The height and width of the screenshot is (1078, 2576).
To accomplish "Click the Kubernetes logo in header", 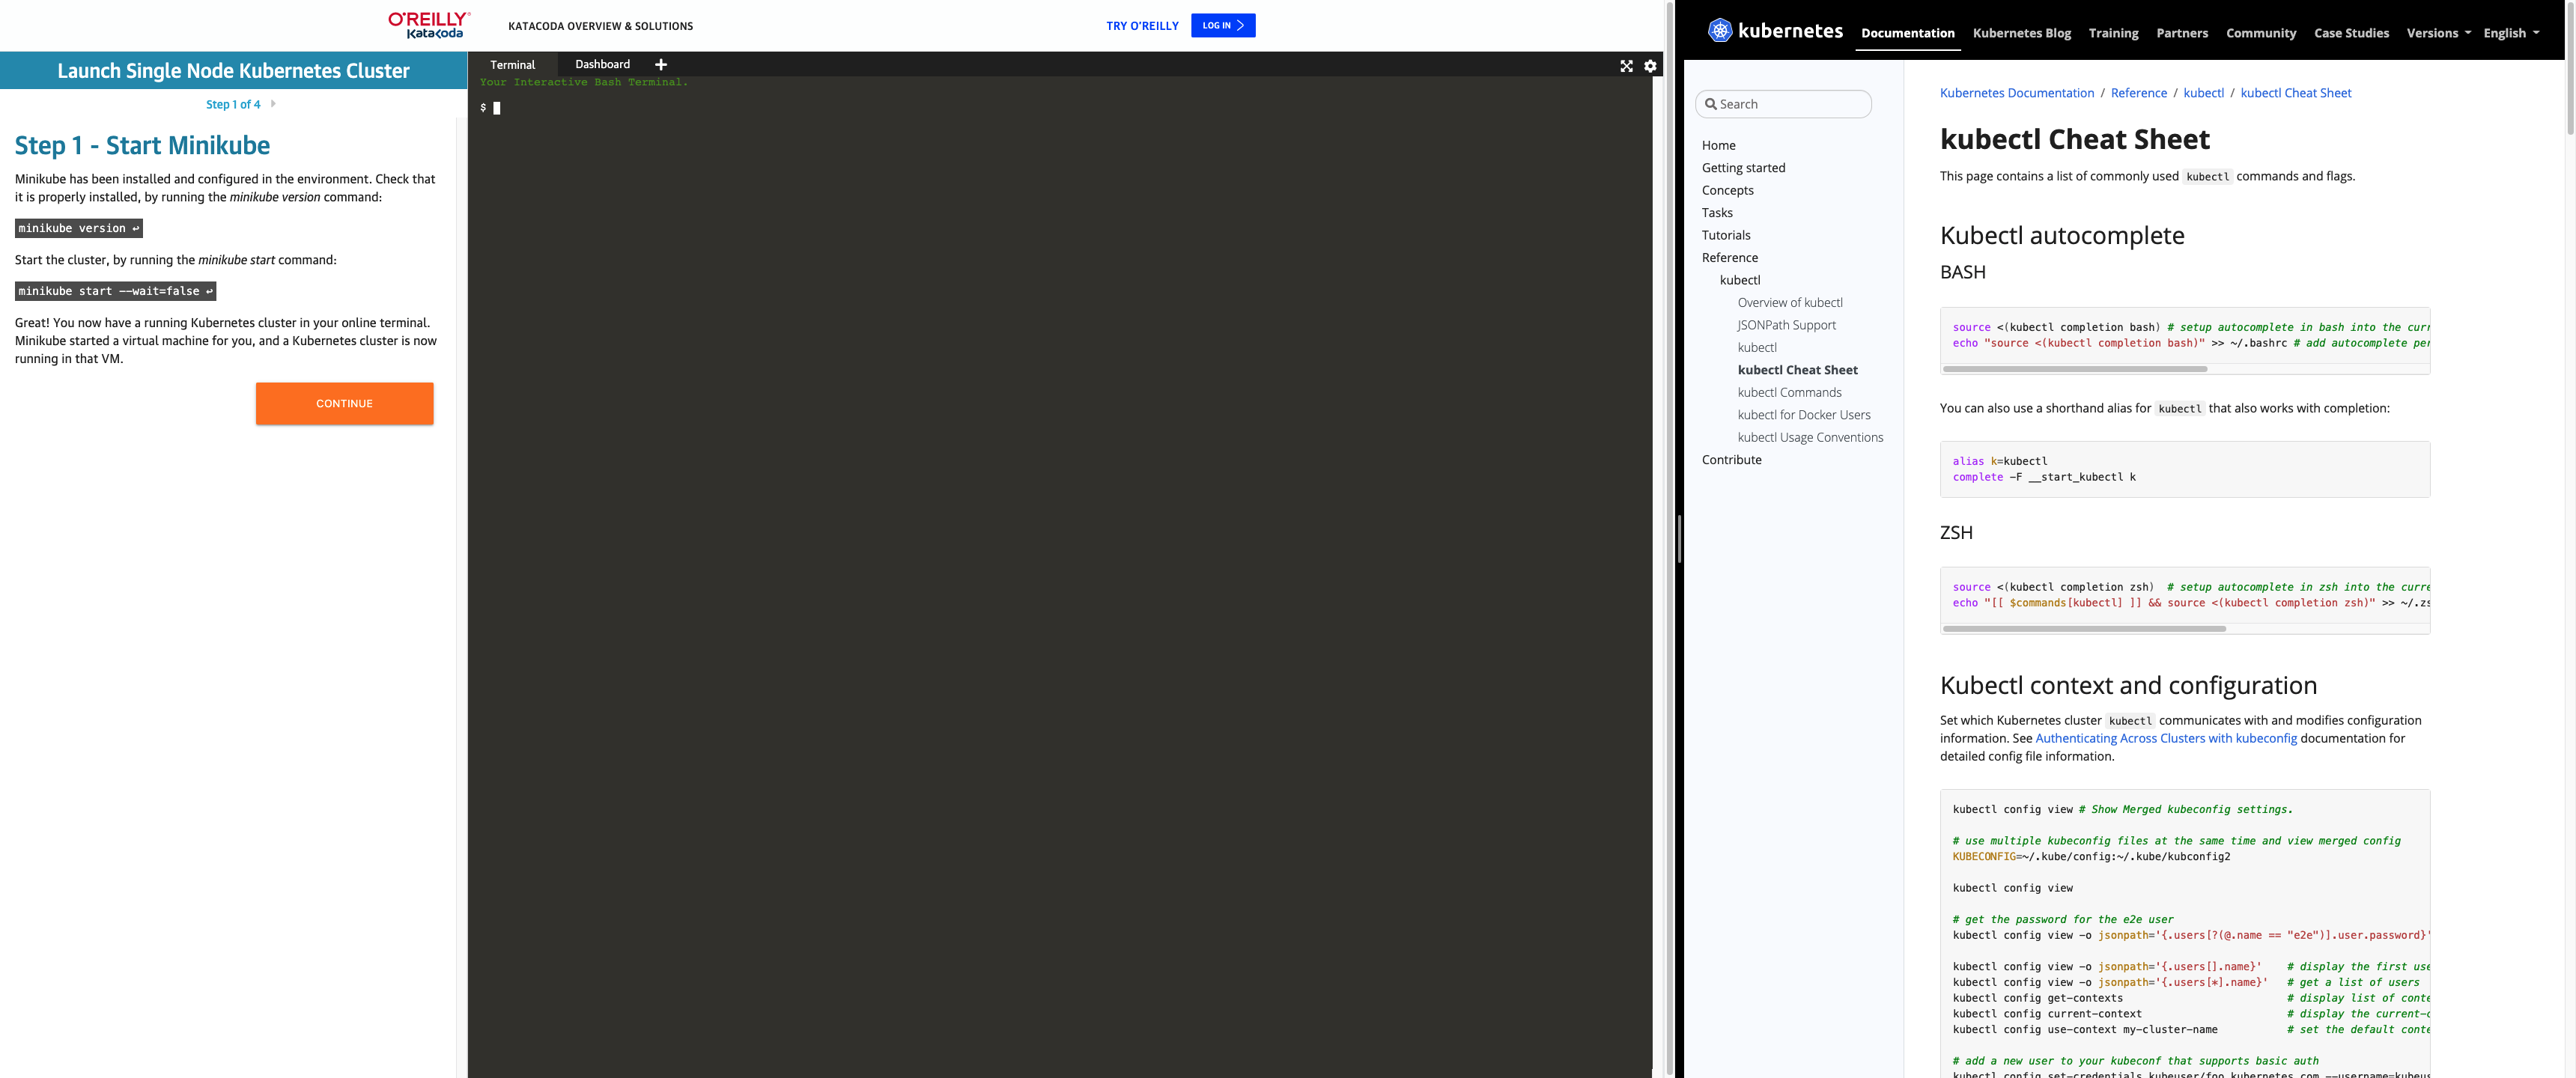I will click(1775, 30).
